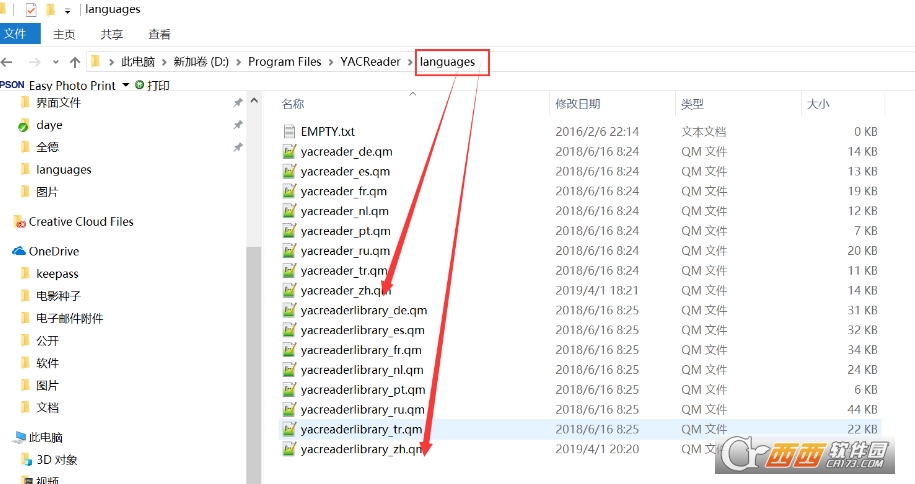
Task: Select yacreaderlibrary_fr.qm file icon
Action: pyautogui.click(x=289, y=350)
